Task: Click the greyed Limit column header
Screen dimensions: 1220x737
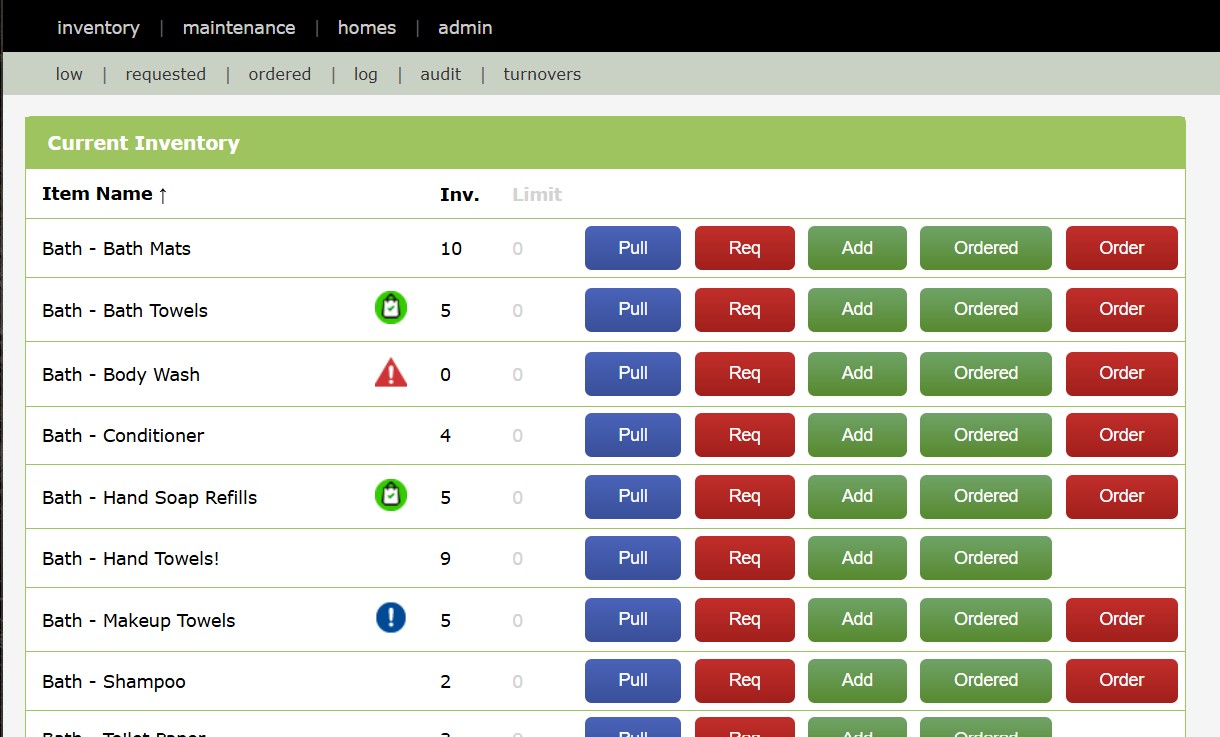Action: (537, 195)
